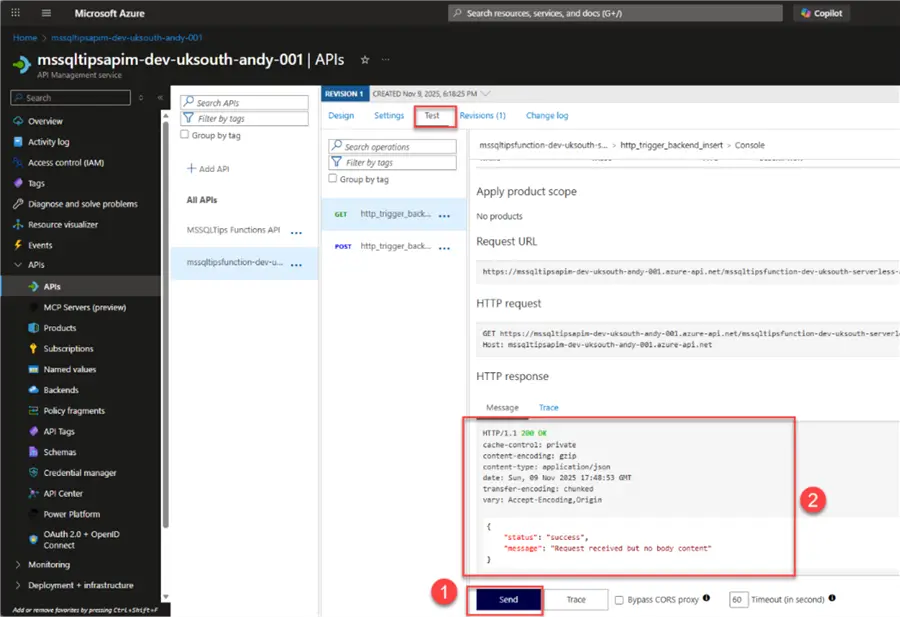Image resolution: width=900 pixels, height=617 pixels.
Task: Switch to the Test tab
Action: (432, 115)
